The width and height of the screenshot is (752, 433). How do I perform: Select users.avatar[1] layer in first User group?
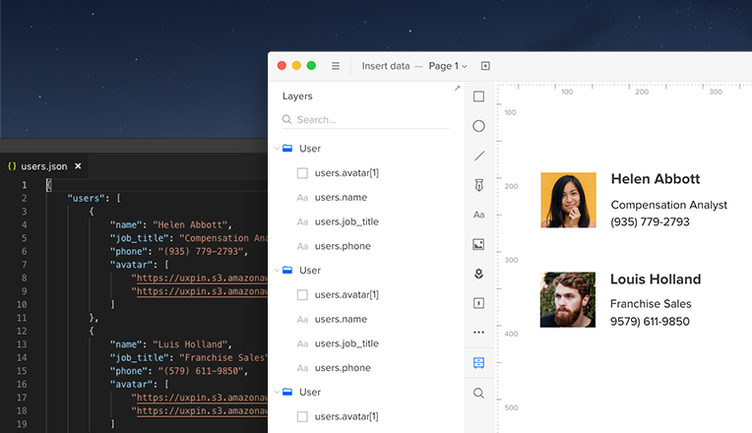346,173
